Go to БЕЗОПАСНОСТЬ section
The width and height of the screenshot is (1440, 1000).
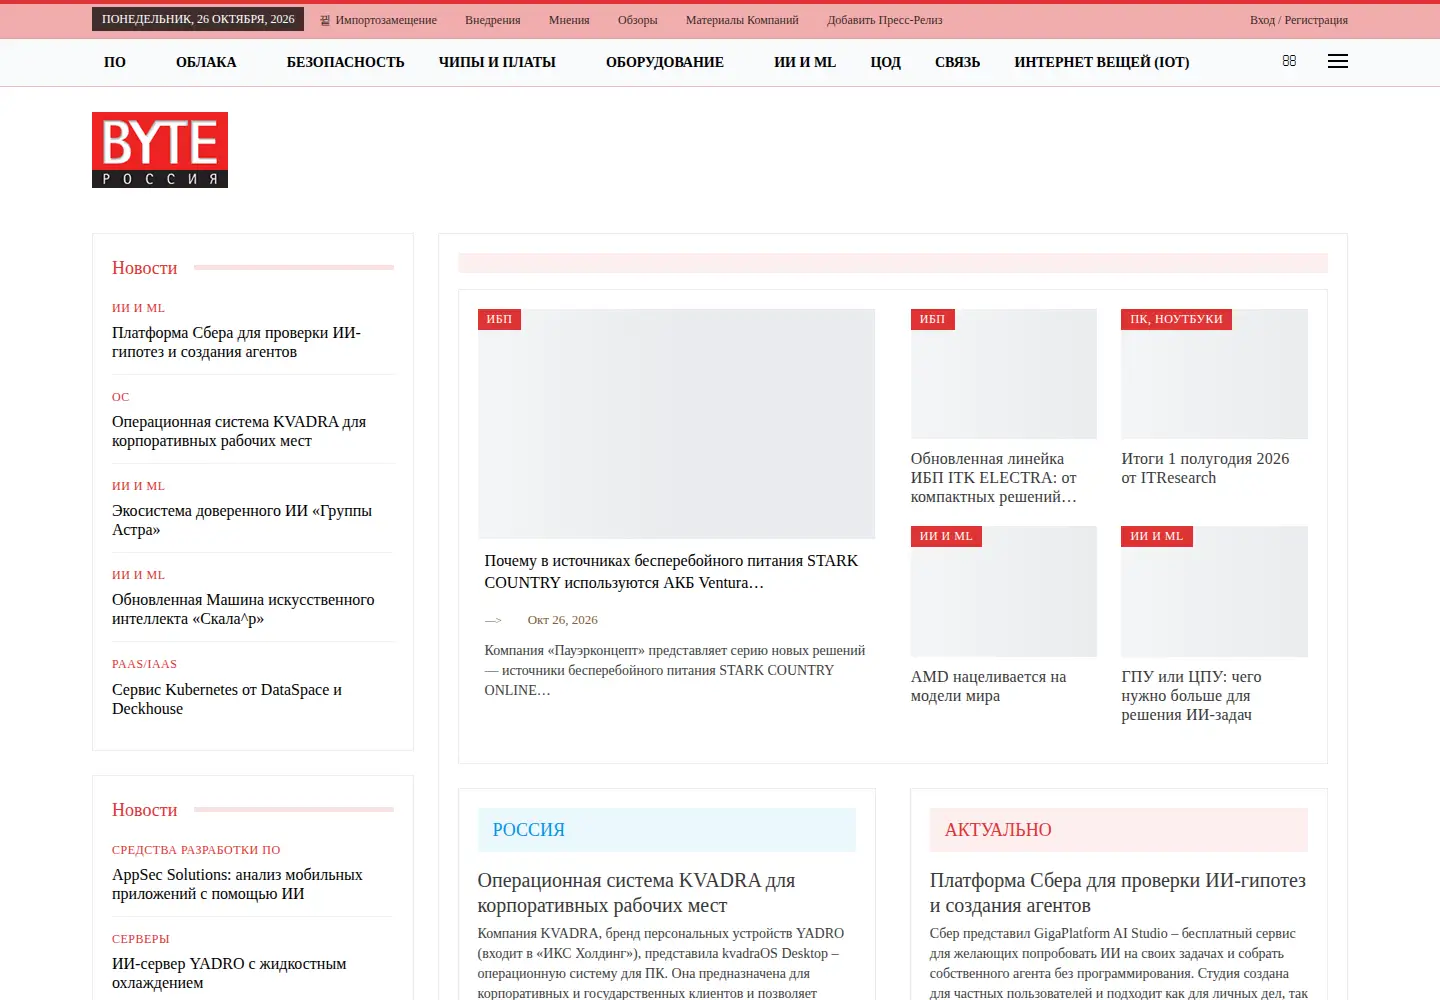point(345,62)
